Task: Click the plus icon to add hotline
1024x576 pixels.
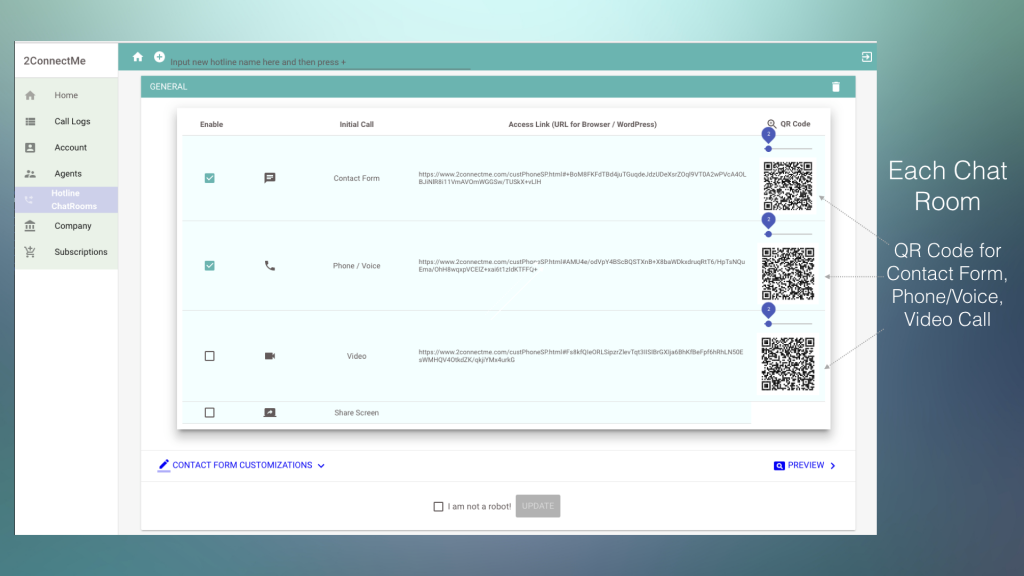Action: click(159, 57)
